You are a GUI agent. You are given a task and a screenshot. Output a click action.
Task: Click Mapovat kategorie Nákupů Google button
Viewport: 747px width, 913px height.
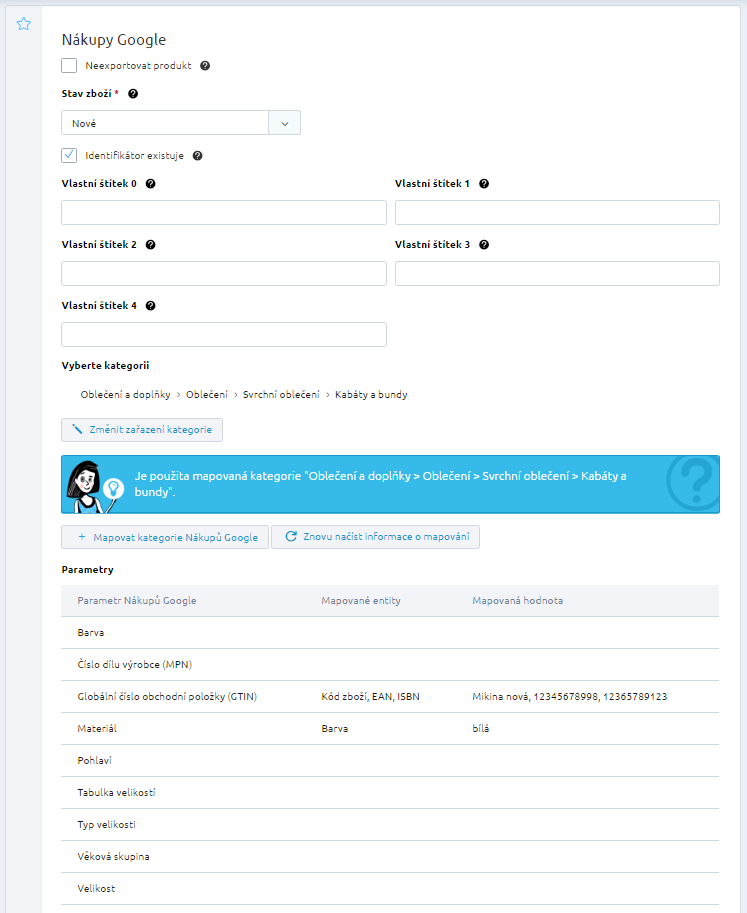coord(165,537)
